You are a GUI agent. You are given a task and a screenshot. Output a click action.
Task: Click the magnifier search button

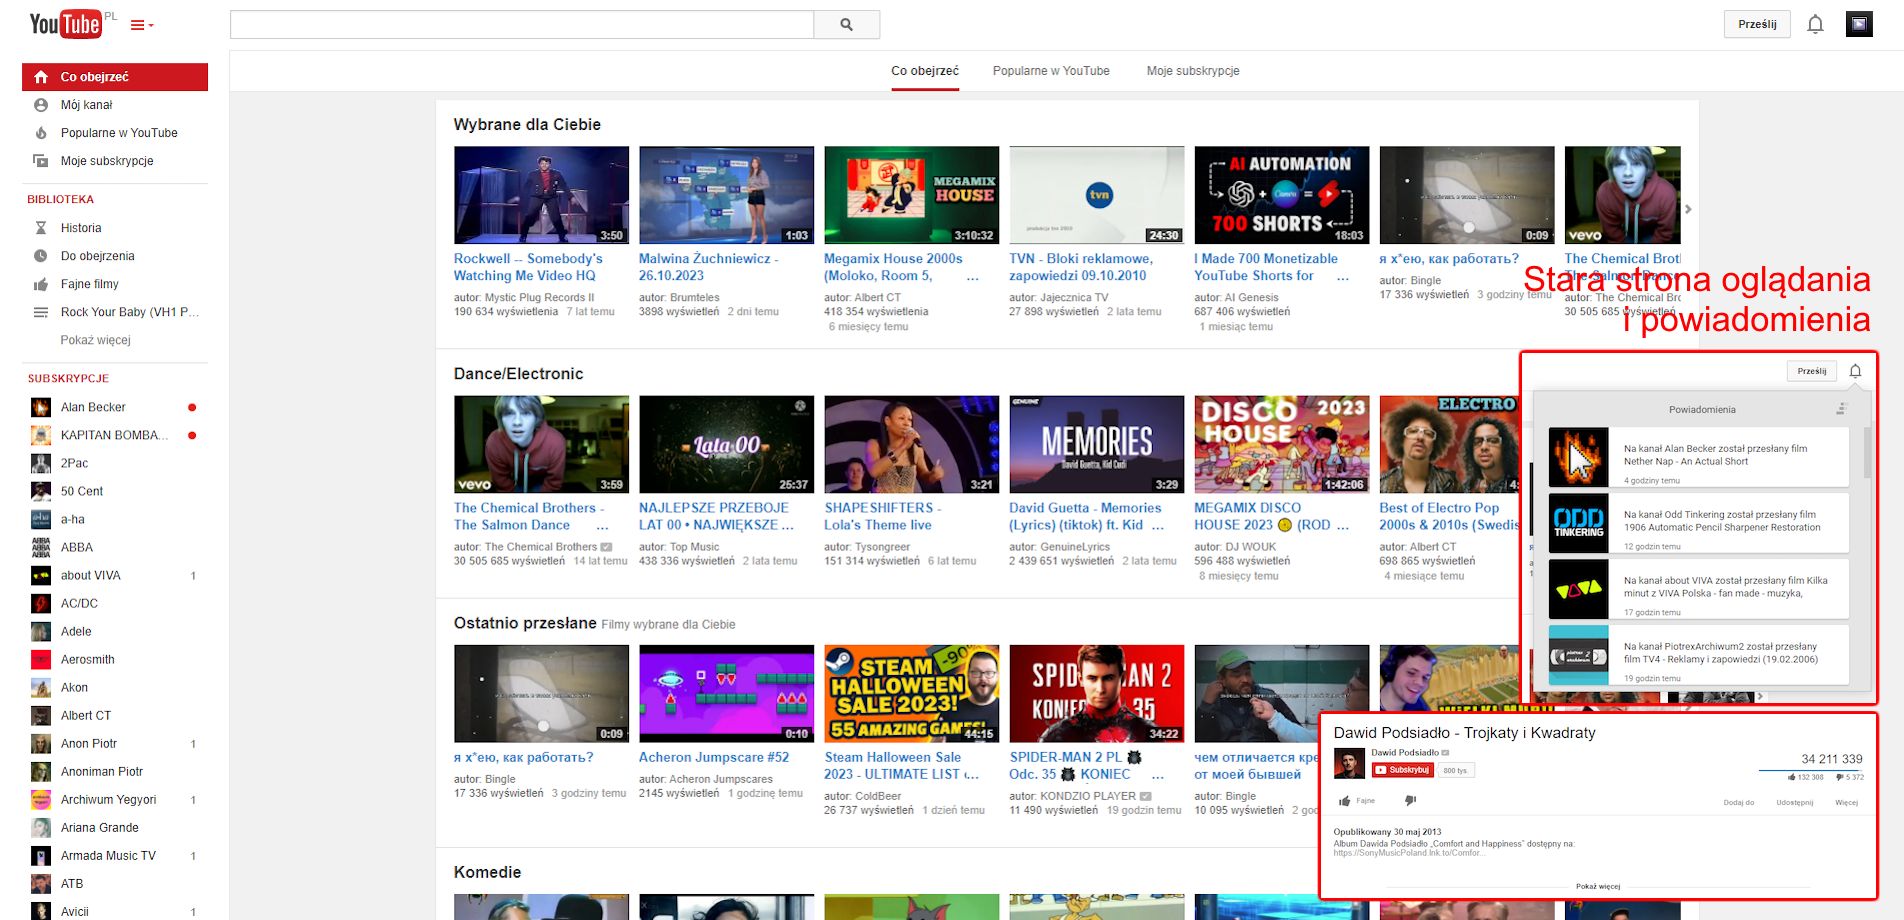click(x=847, y=25)
